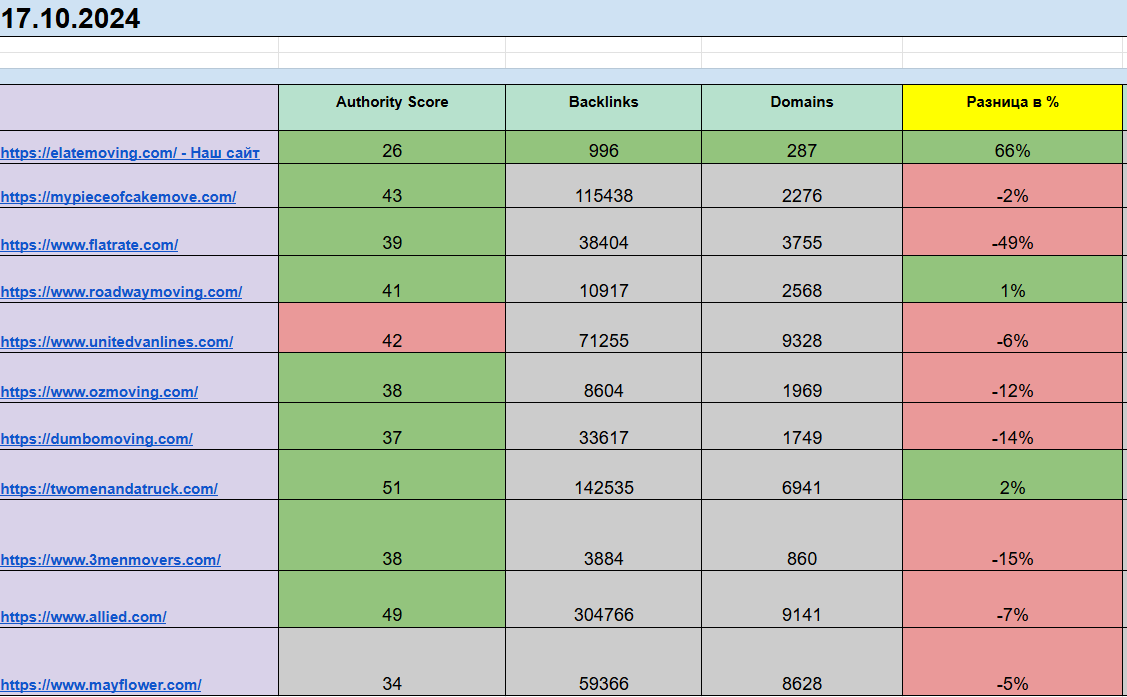Select the -49% difference cell
1127x697 pixels.
coord(1012,232)
